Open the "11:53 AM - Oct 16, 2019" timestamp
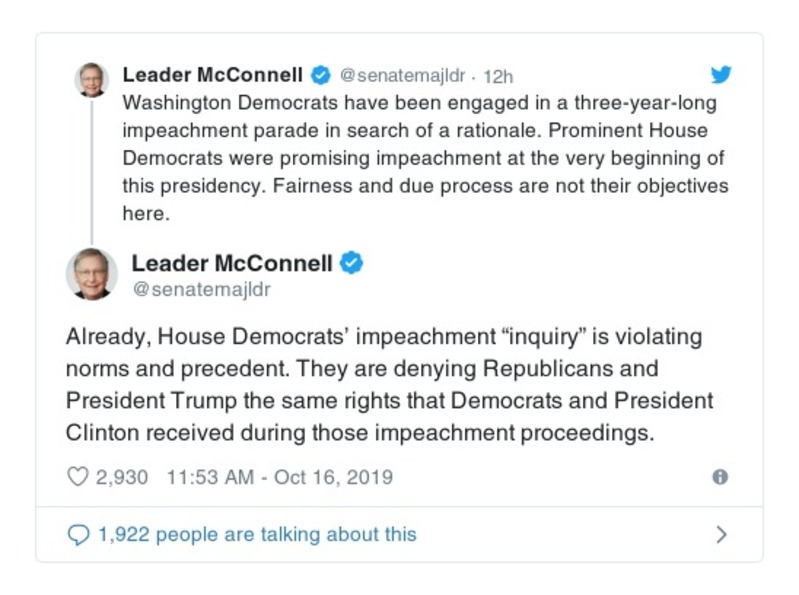This screenshot has width=799, height=595. pos(279,477)
